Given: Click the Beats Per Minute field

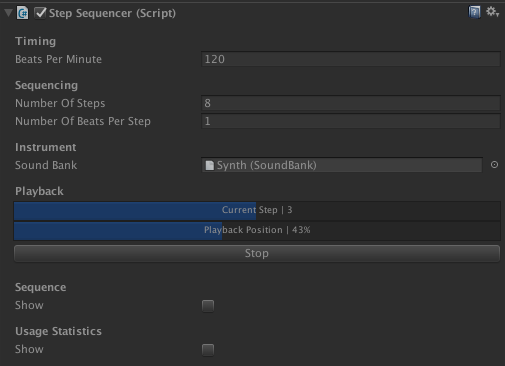Looking at the screenshot, I should pyautogui.click(x=351, y=59).
